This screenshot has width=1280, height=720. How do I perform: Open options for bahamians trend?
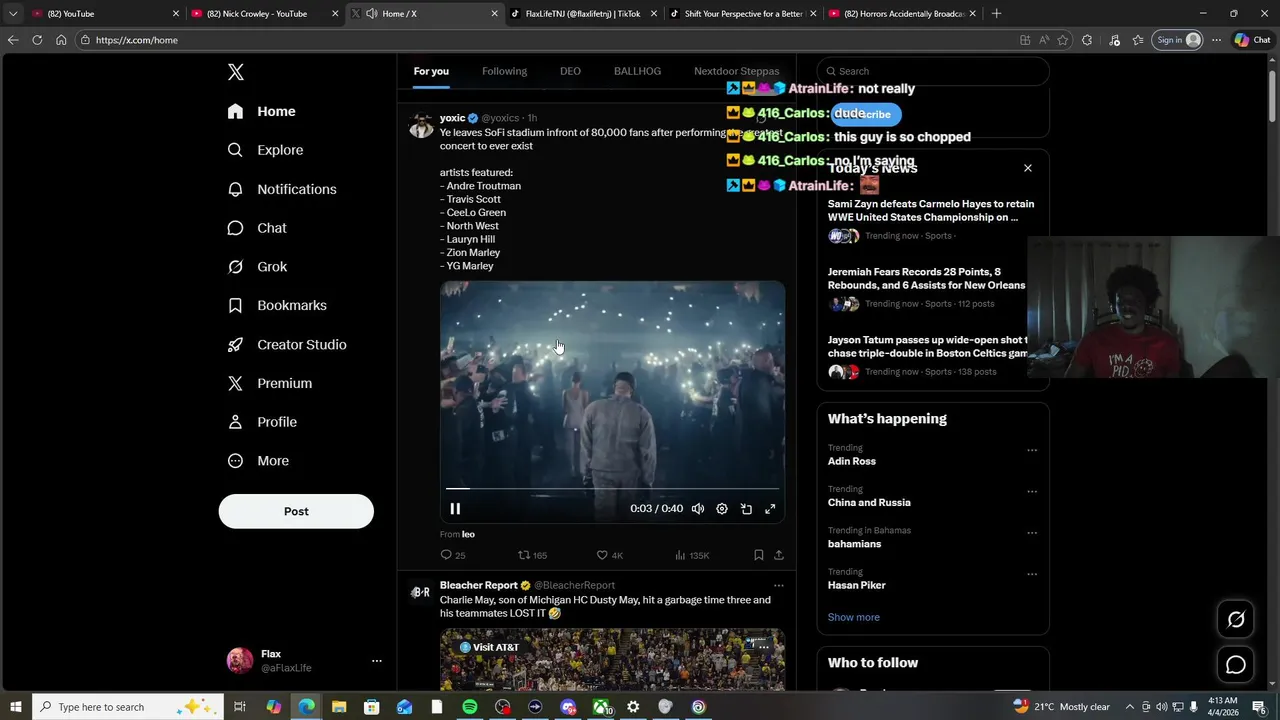point(1032,533)
